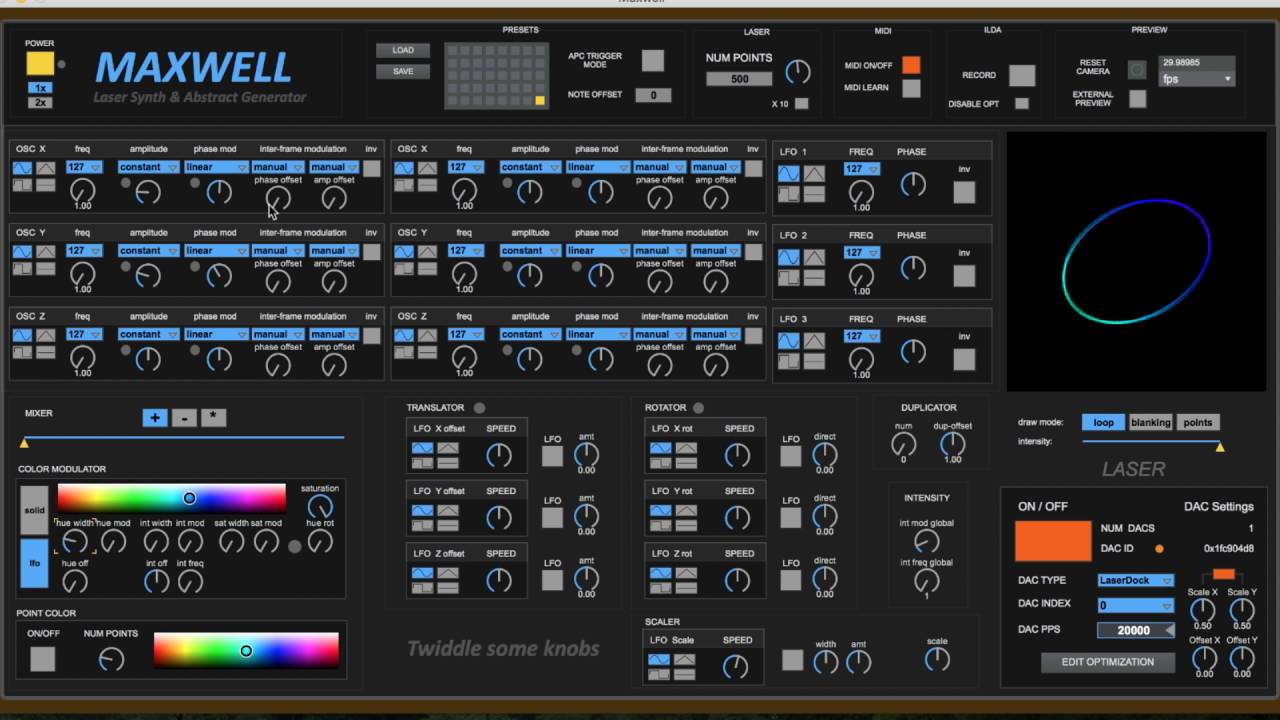Screen dimensions: 1280x720
Task: Pick a color on point color spectrum
Action: [246, 650]
